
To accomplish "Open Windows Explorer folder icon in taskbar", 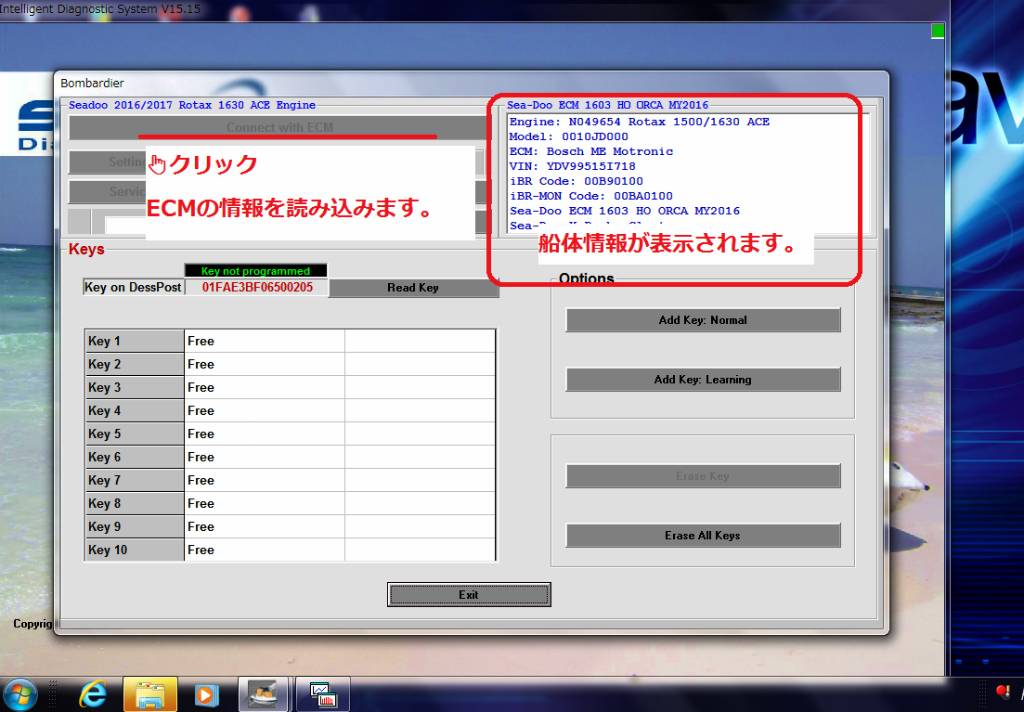I will coord(150,694).
